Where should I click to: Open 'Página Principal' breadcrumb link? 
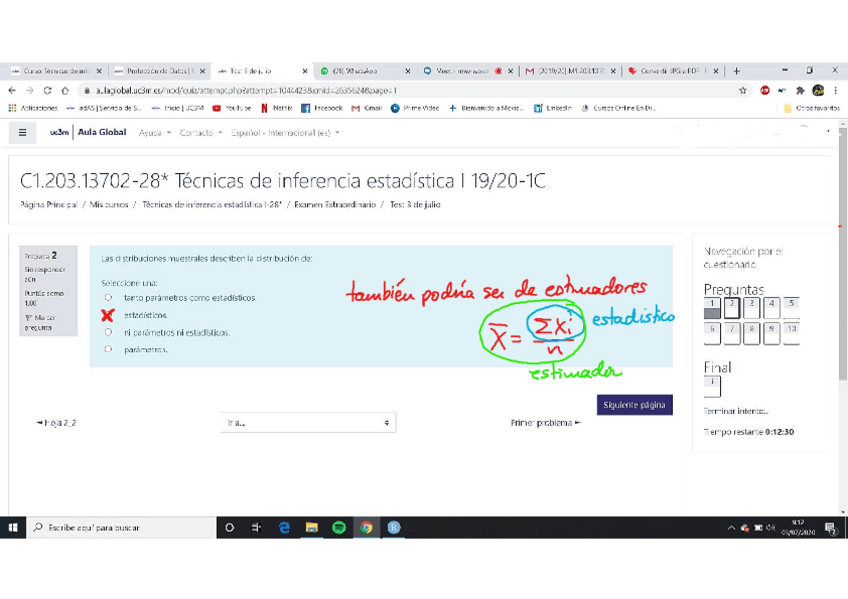(x=49, y=205)
